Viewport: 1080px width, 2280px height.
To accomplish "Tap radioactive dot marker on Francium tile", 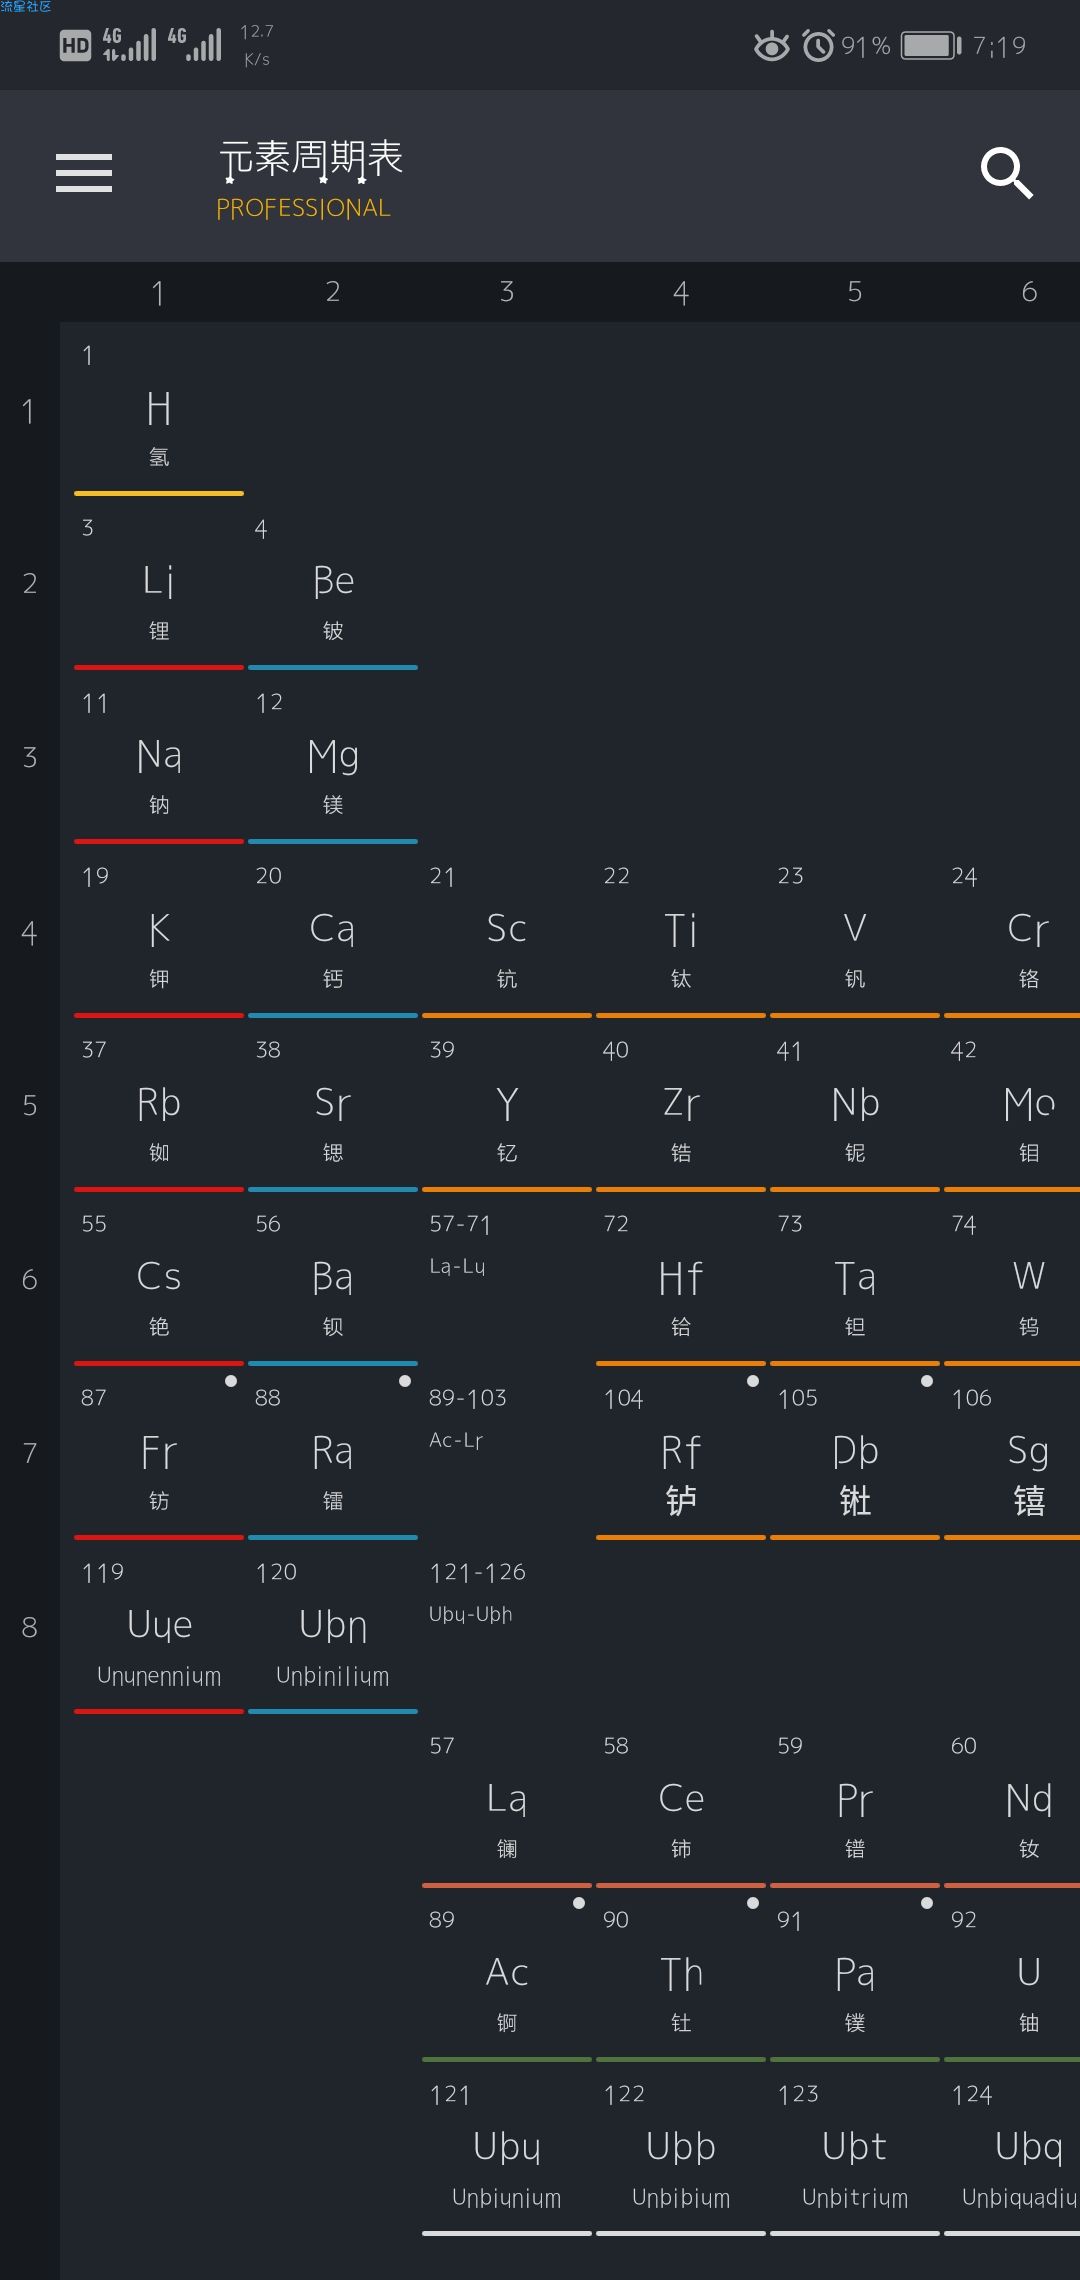I will click(x=231, y=1381).
